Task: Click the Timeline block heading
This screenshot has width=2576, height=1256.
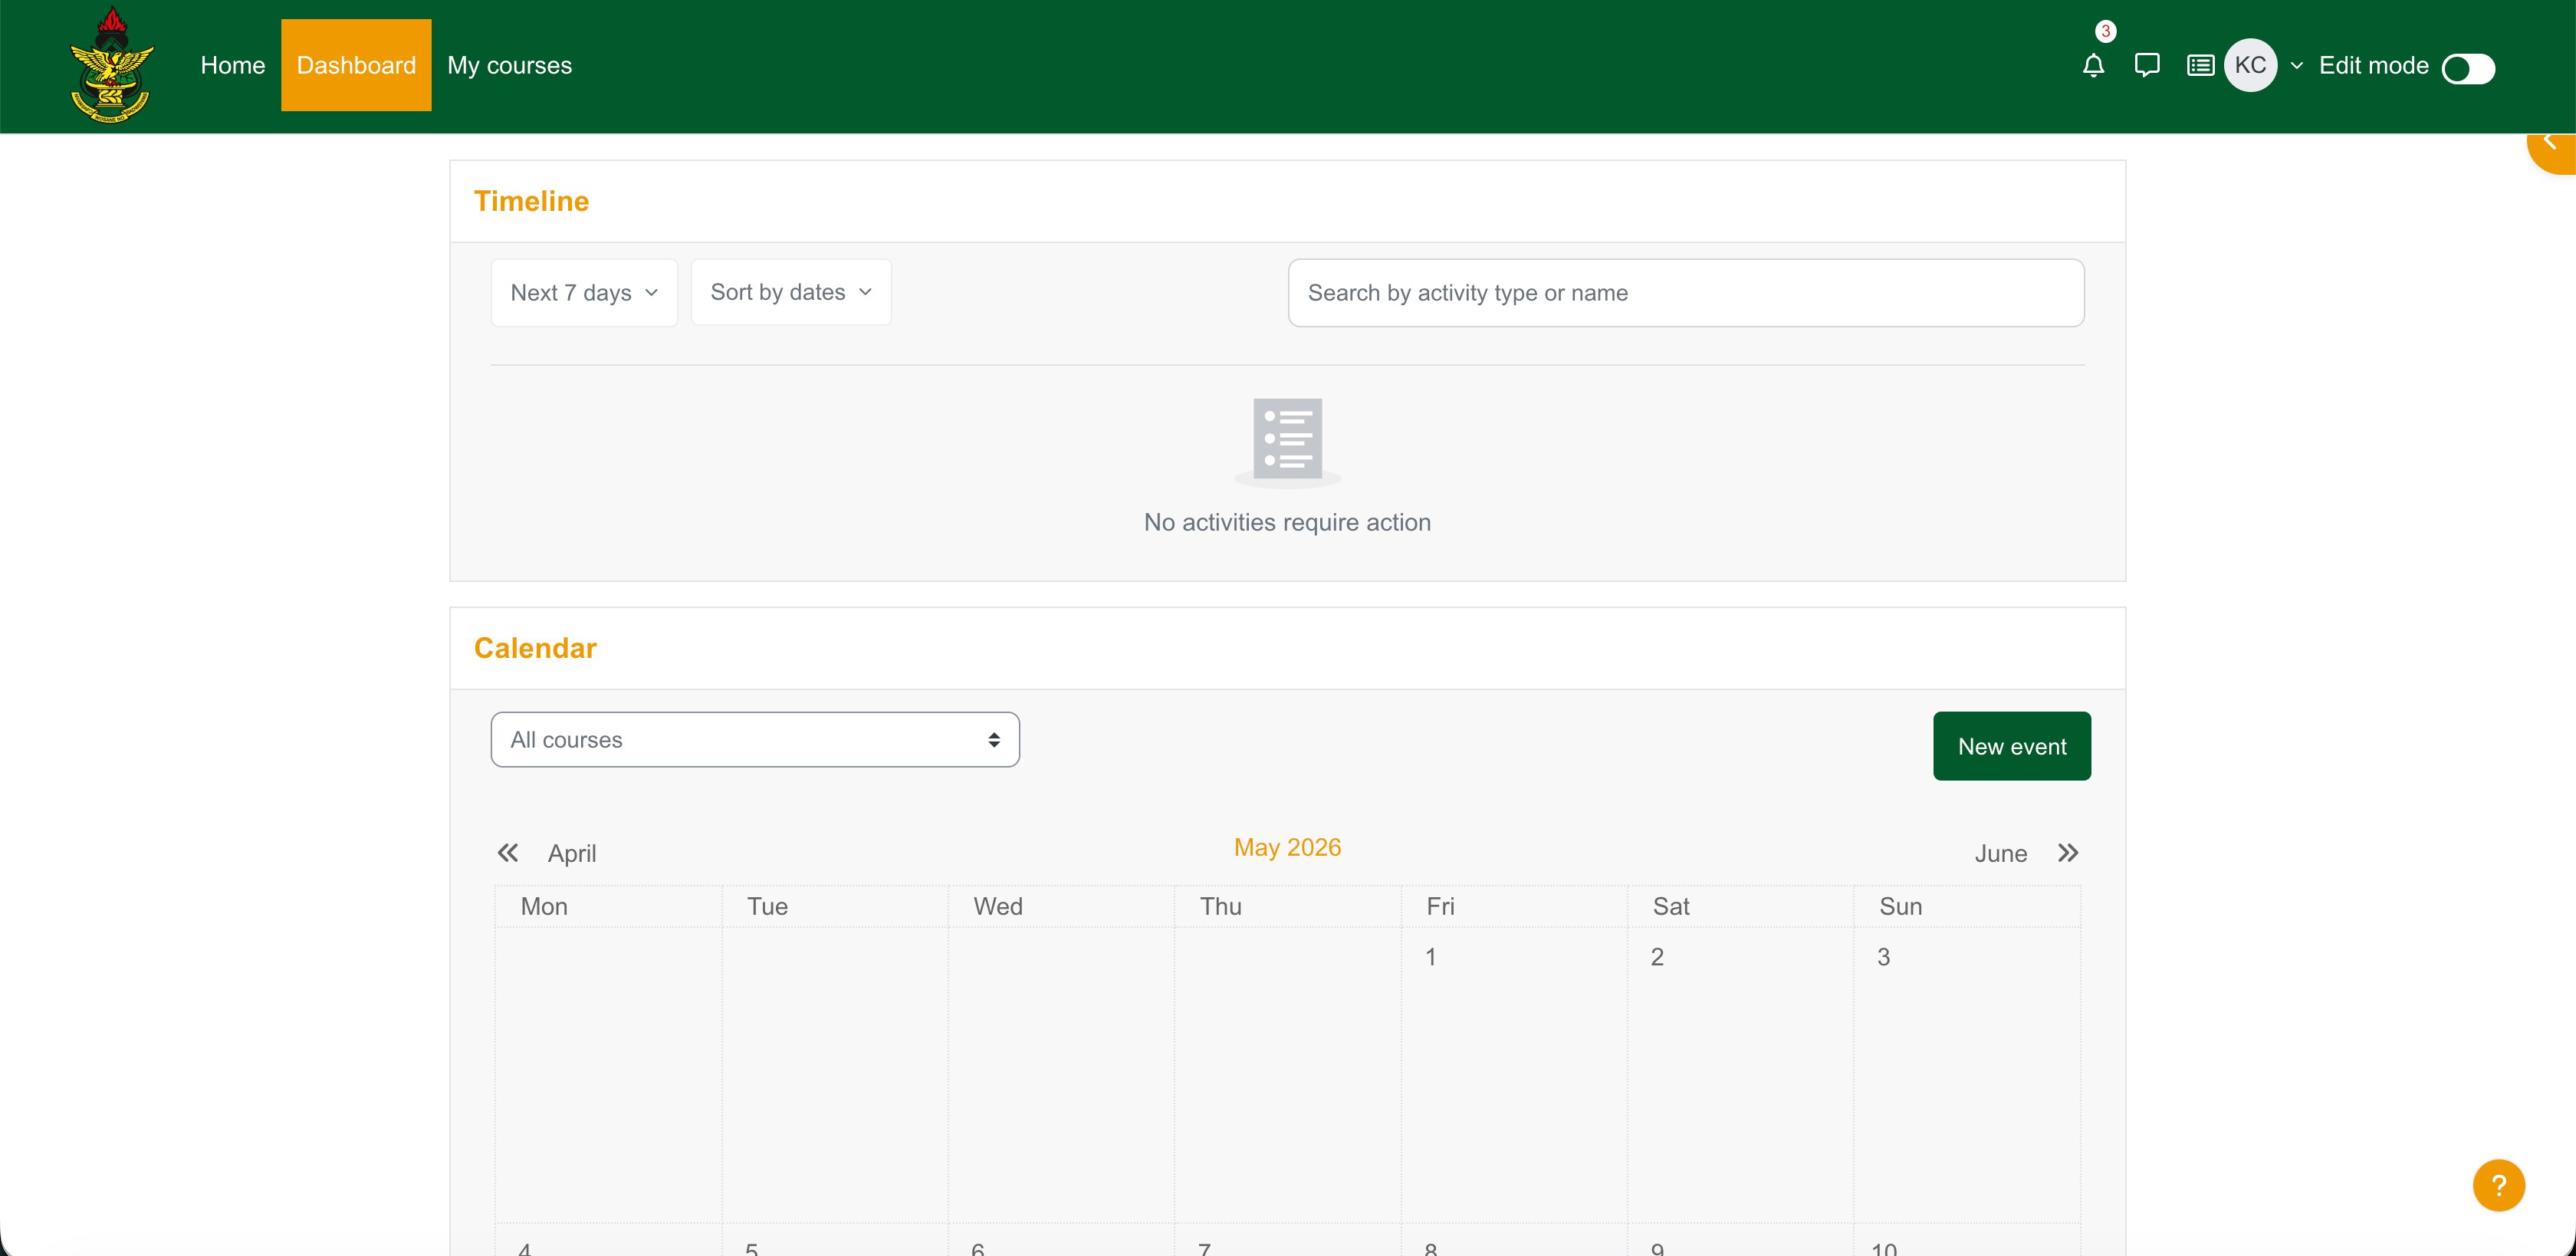Action: tap(531, 201)
